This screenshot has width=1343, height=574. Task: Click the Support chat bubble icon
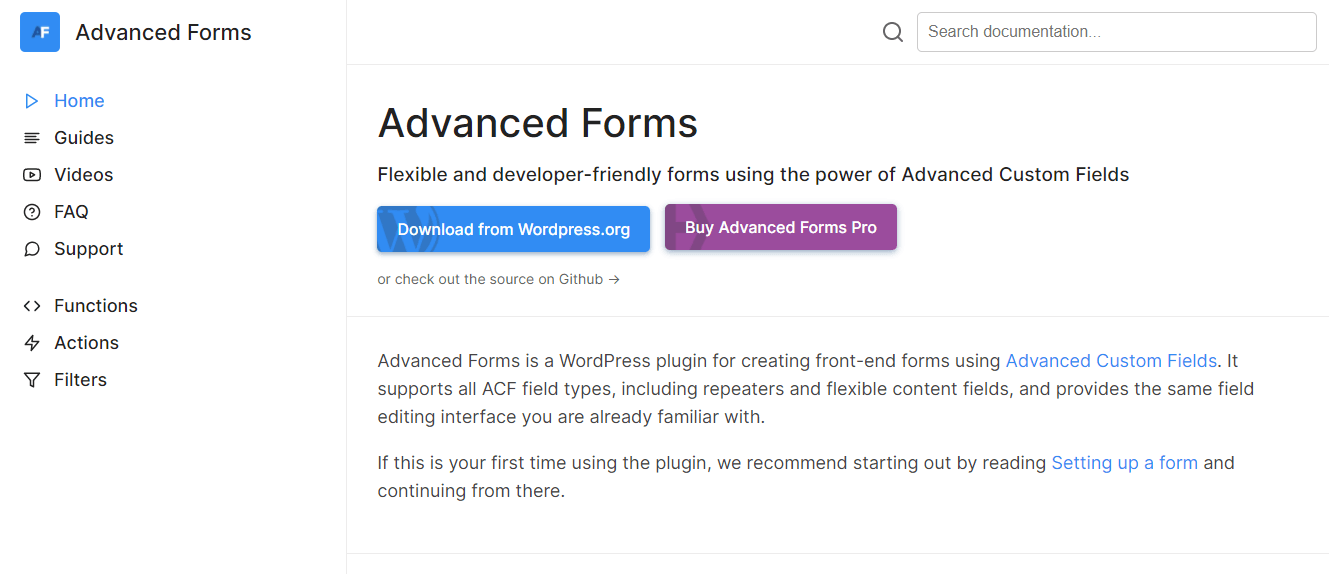tap(32, 249)
